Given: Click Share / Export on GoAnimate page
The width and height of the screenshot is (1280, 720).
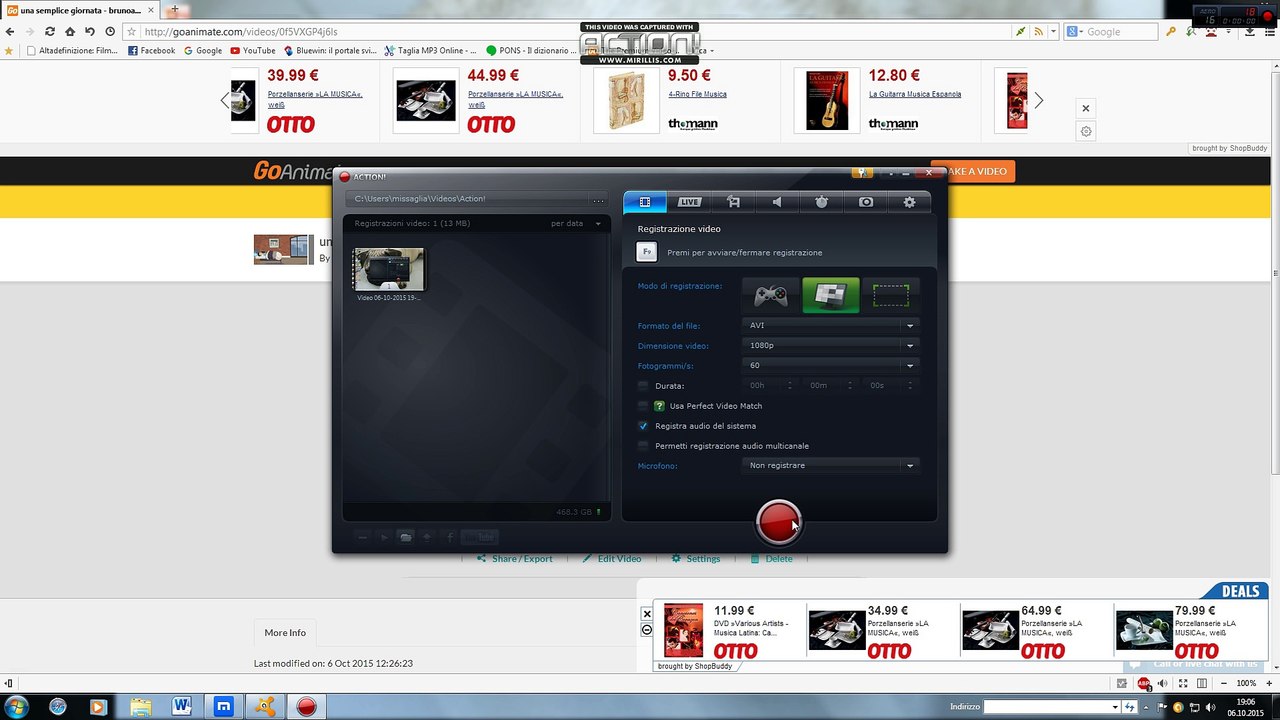Looking at the screenshot, I should tap(515, 559).
